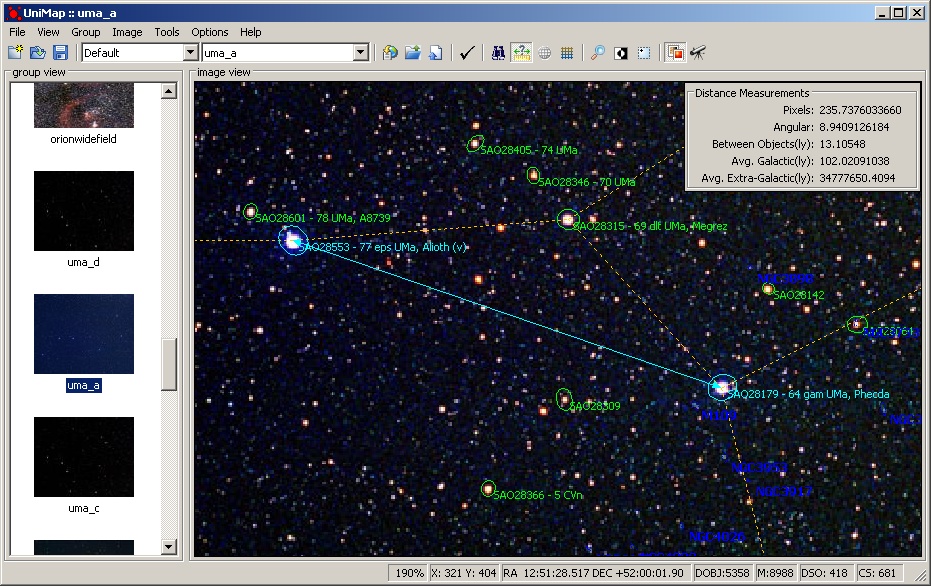Click the M:8988 status field
Viewport: 931px width, 586px height.
pos(775,573)
